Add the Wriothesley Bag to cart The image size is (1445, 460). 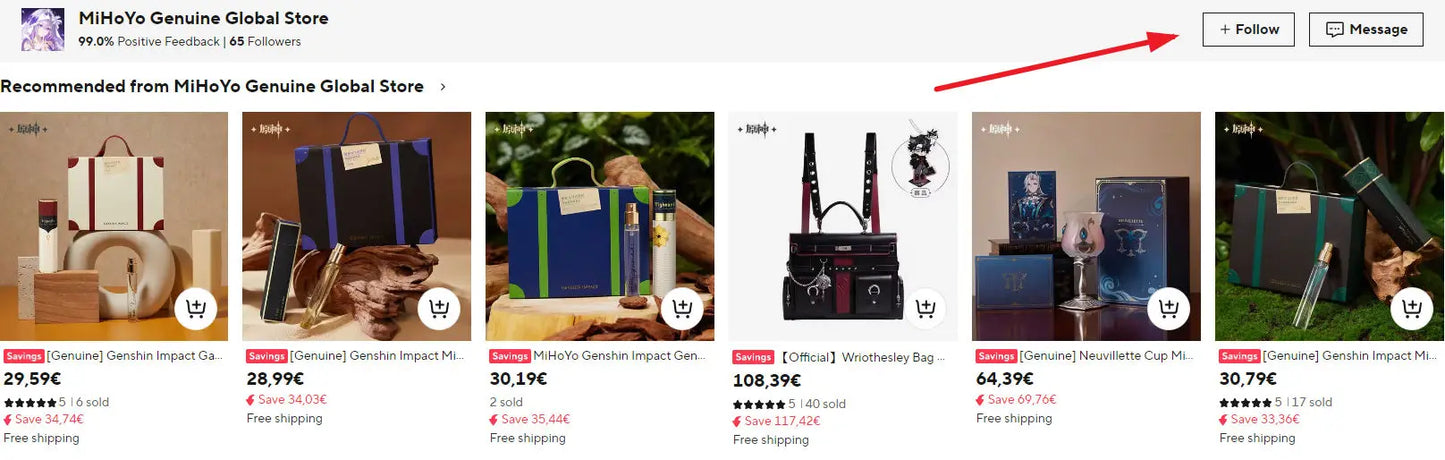(925, 308)
